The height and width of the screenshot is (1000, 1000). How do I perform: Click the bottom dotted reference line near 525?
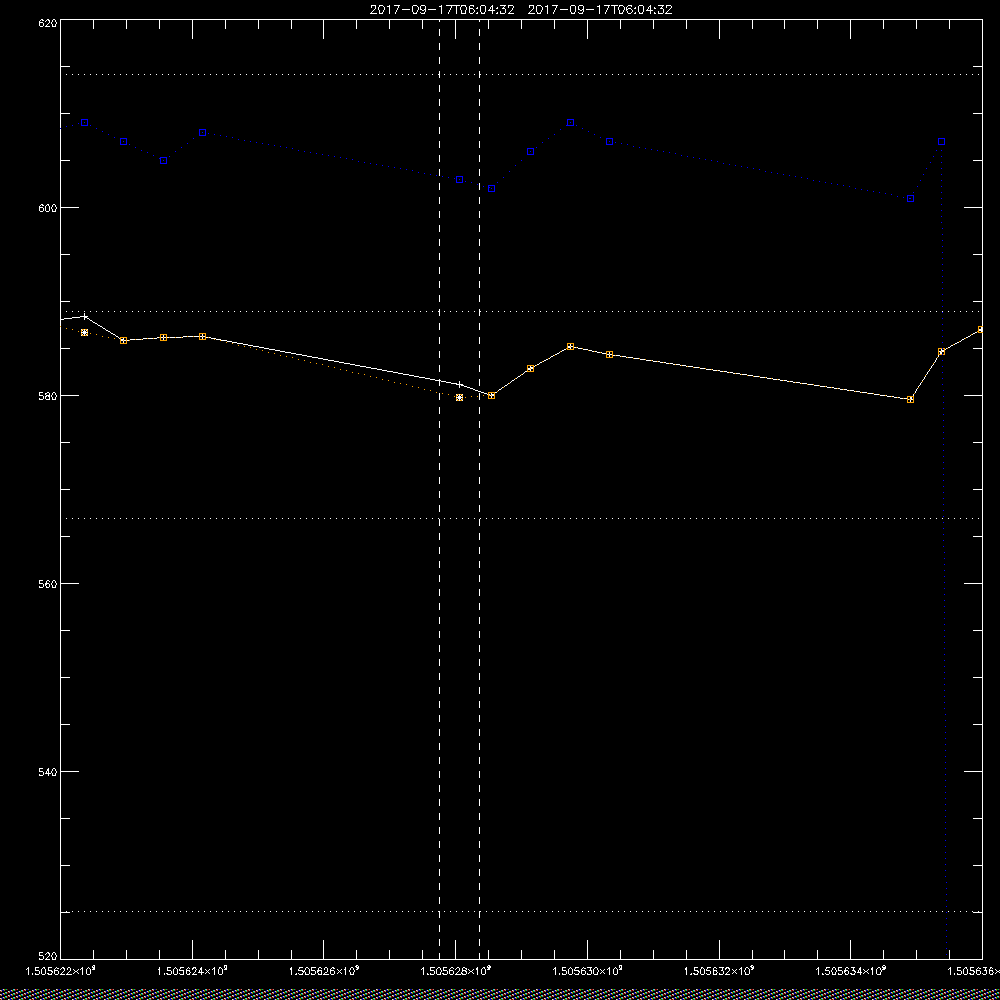(522, 912)
